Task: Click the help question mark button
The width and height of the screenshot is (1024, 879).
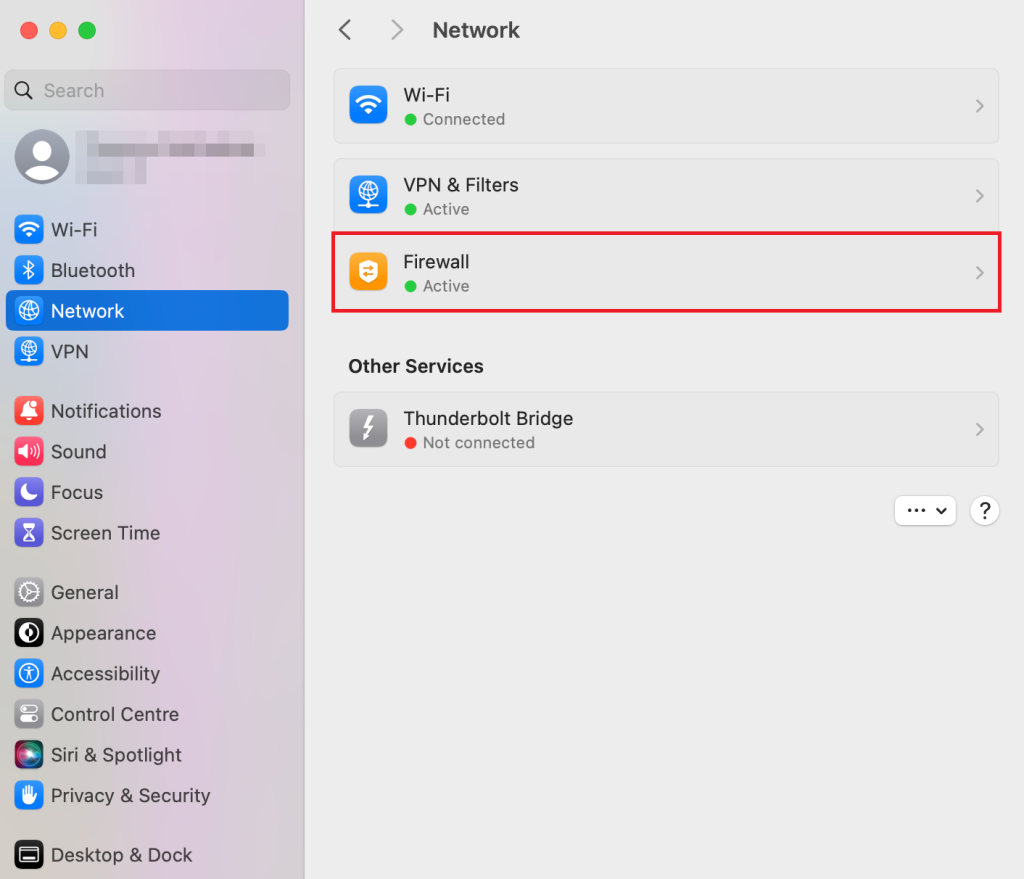Action: (985, 510)
